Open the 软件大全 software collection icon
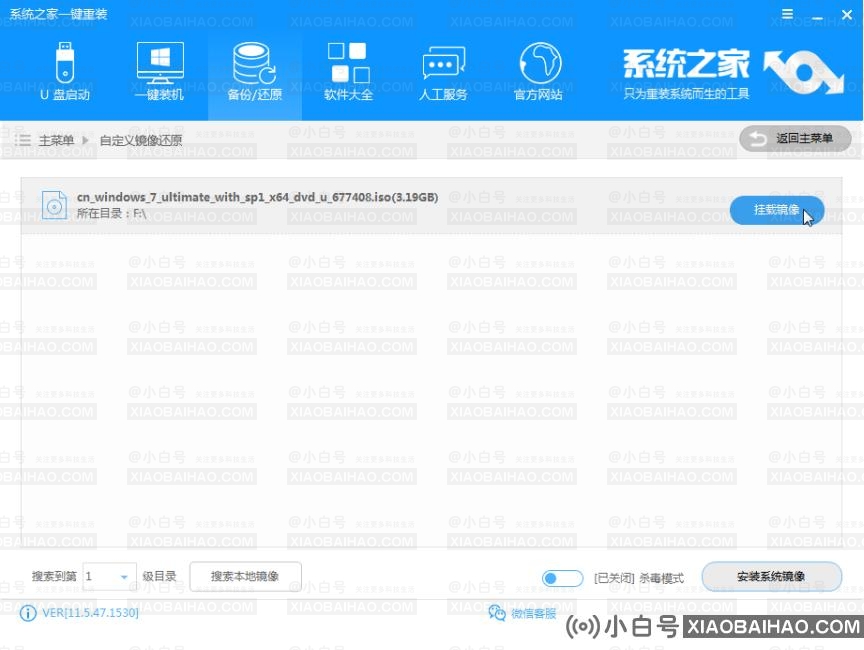 pos(348,72)
